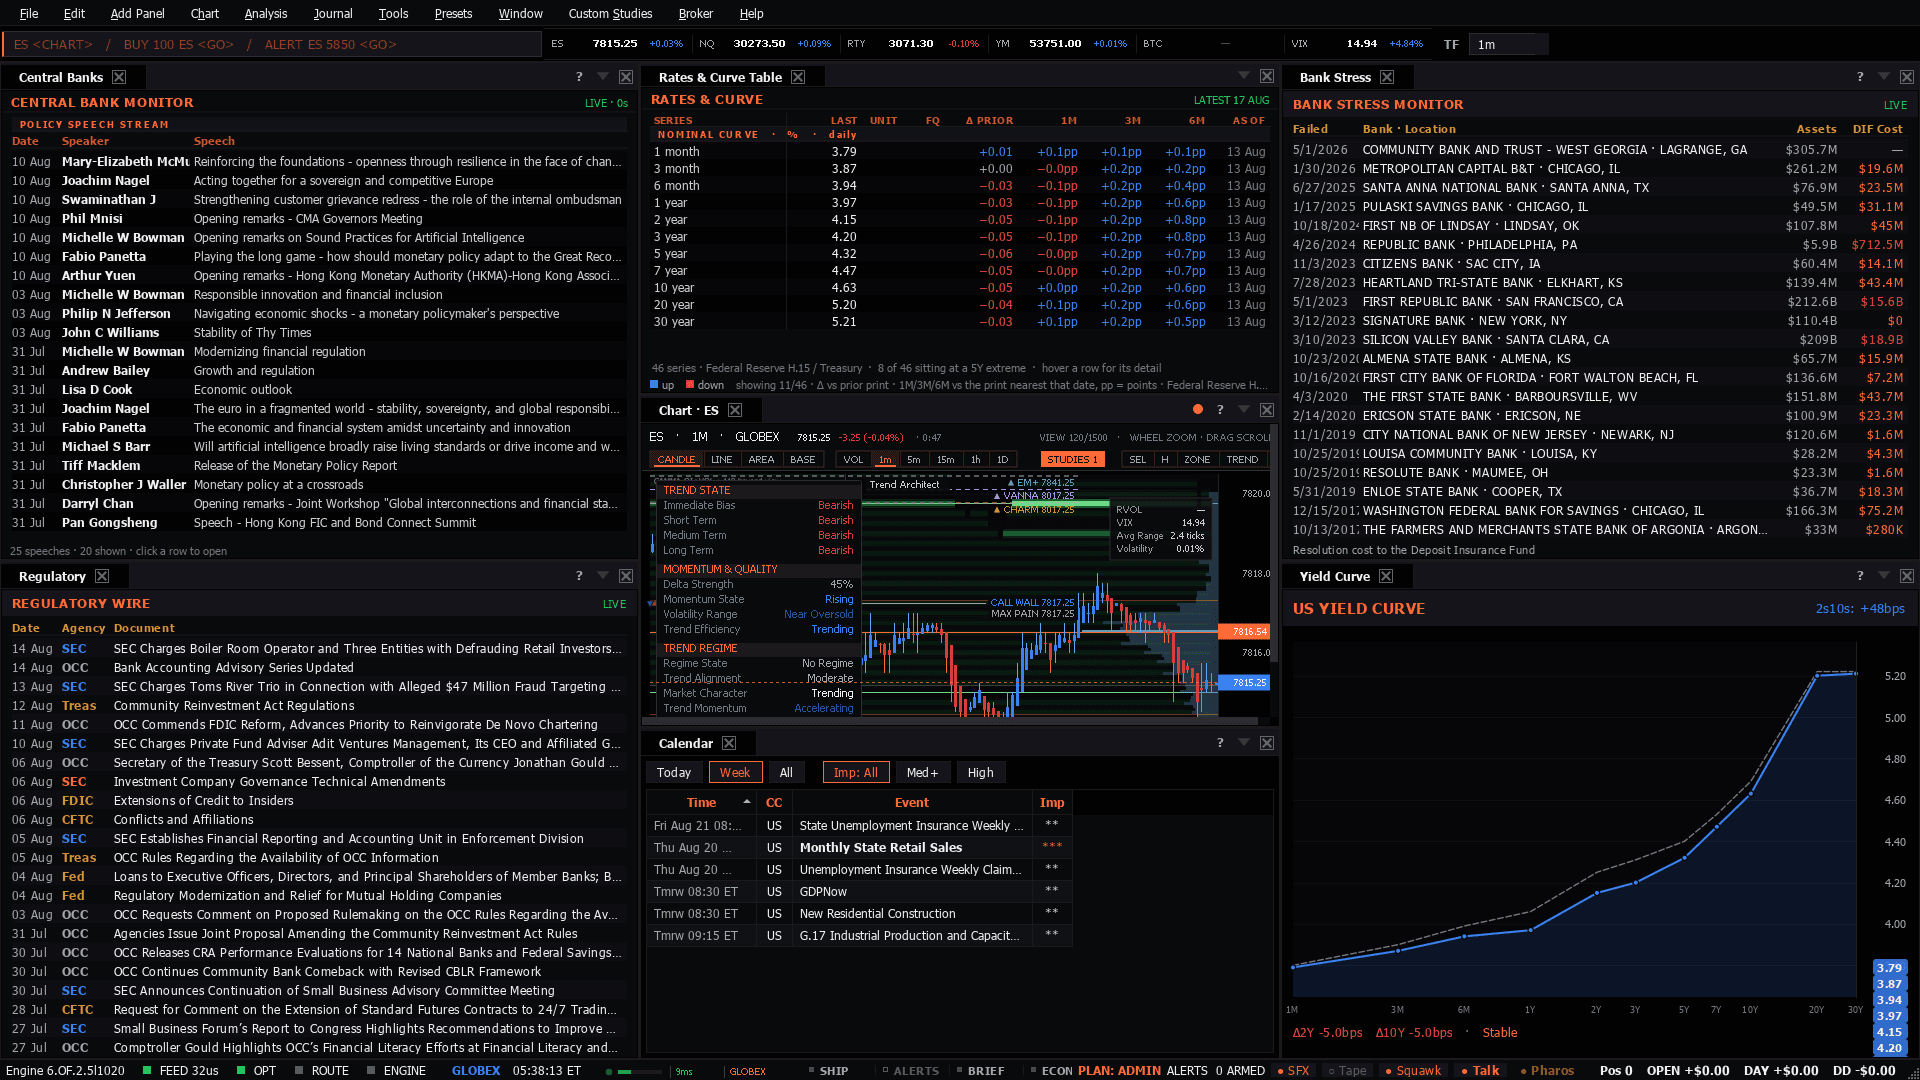Set chart interval to 1D
The image size is (1920, 1080).
pos(1002,460)
